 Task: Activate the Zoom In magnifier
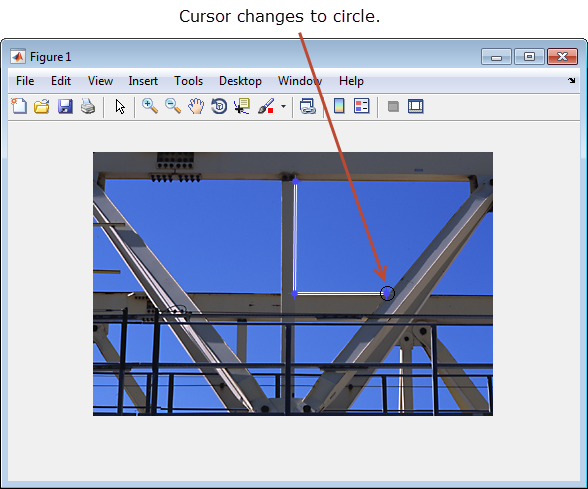tap(150, 106)
